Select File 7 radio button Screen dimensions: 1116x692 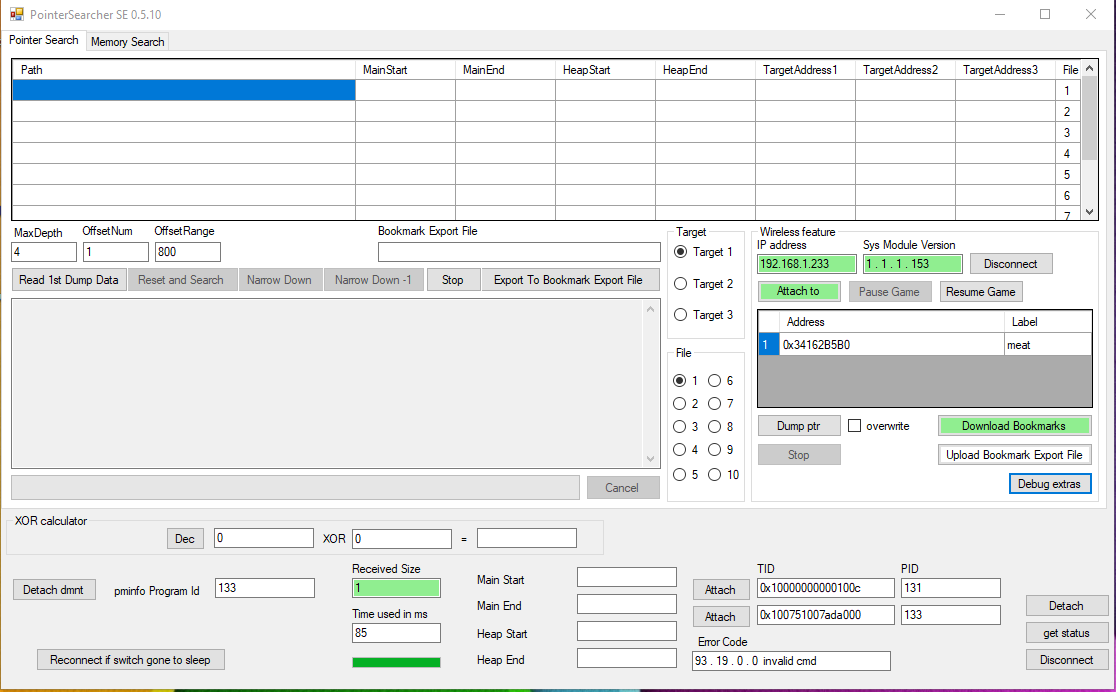pos(721,404)
